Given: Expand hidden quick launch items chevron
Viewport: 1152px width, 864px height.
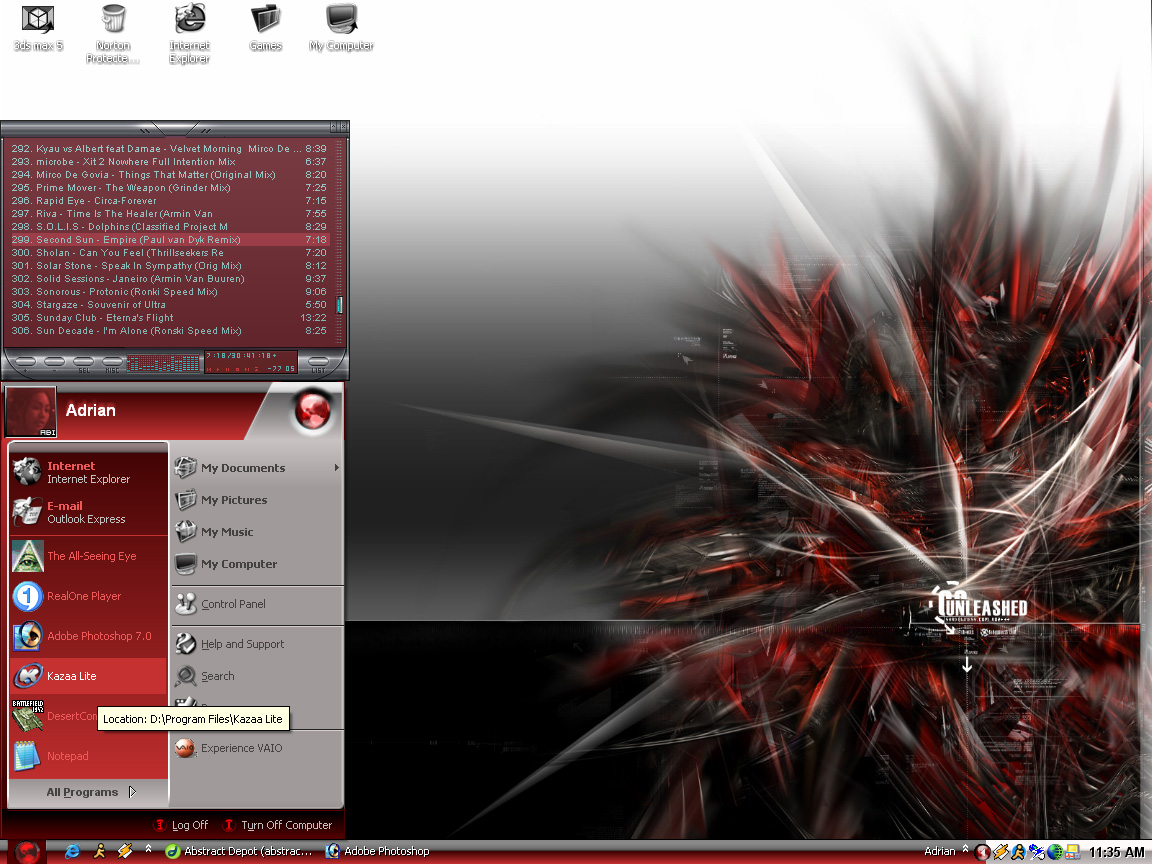Looking at the screenshot, I should pos(148,850).
